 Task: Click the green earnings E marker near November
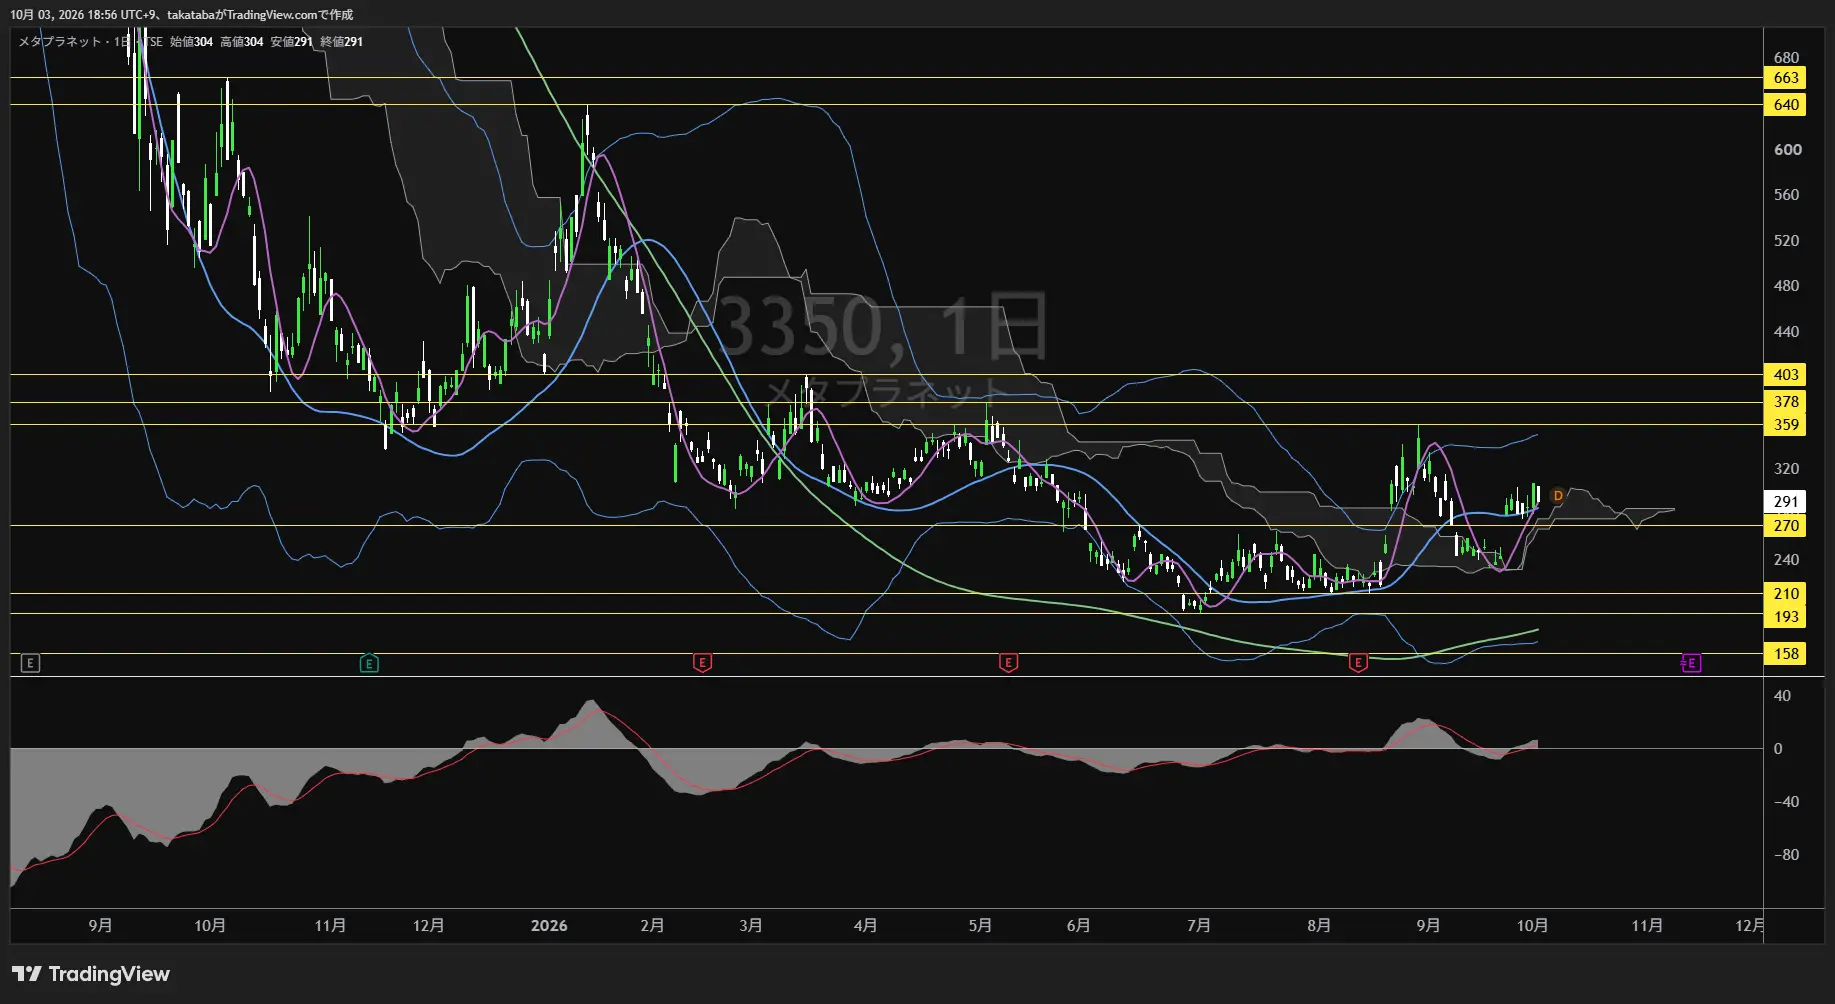click(x=369, y=663)
